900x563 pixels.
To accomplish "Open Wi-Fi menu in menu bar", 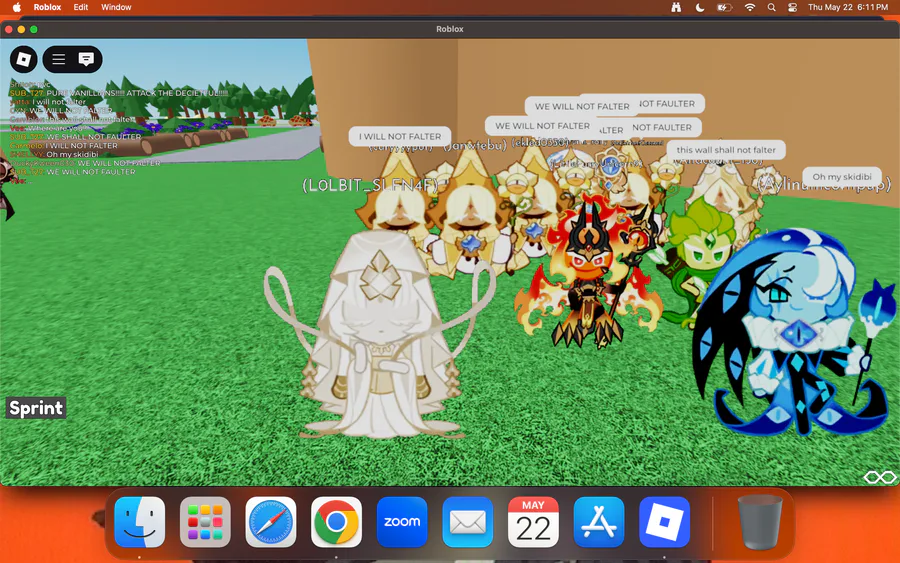I will pos(750,7).
